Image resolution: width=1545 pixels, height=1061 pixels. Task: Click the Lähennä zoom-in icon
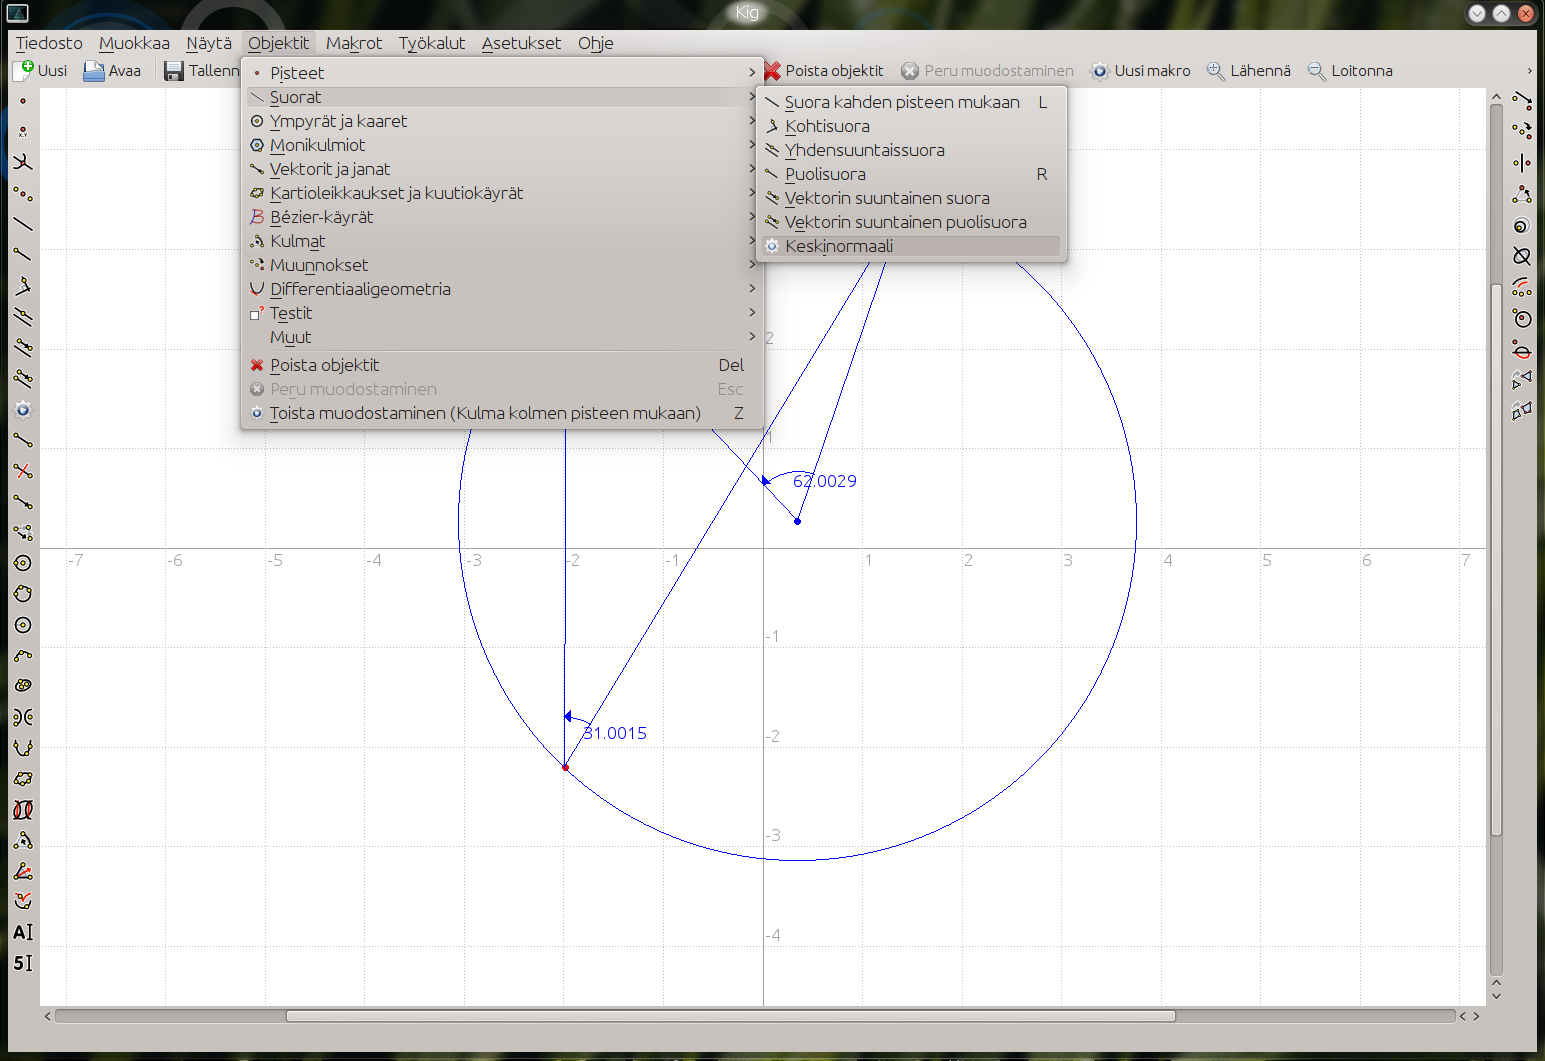pyautogui.click(x=1215, y=70)
